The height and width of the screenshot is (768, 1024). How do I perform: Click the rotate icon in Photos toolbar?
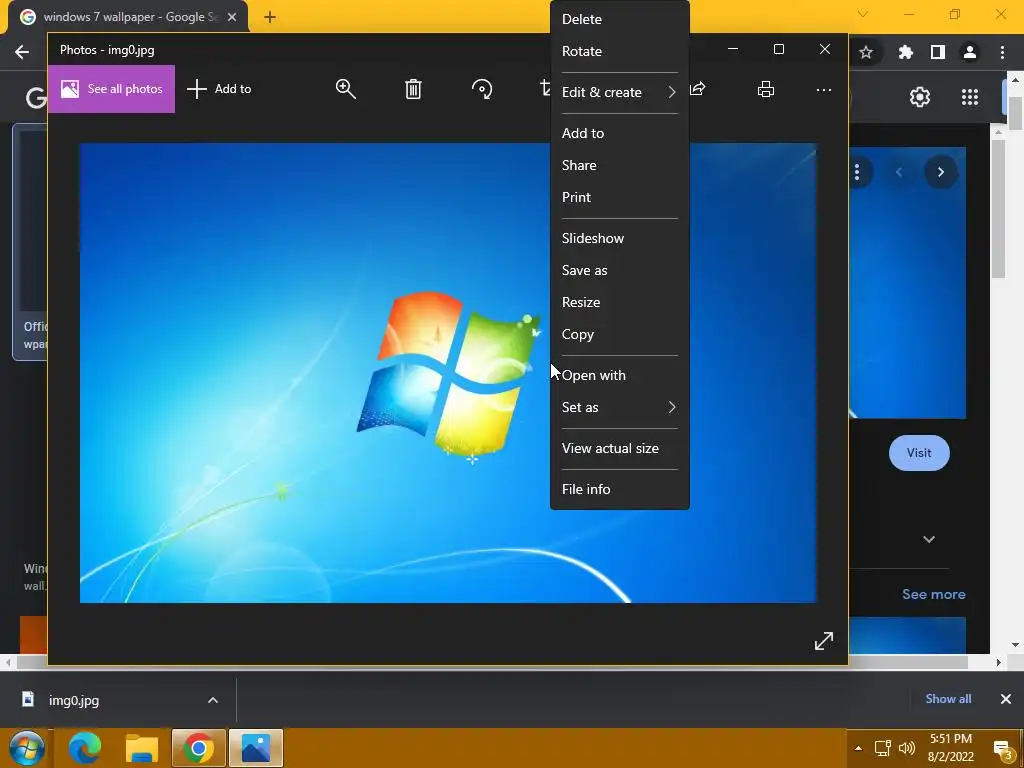coord(482,89)
